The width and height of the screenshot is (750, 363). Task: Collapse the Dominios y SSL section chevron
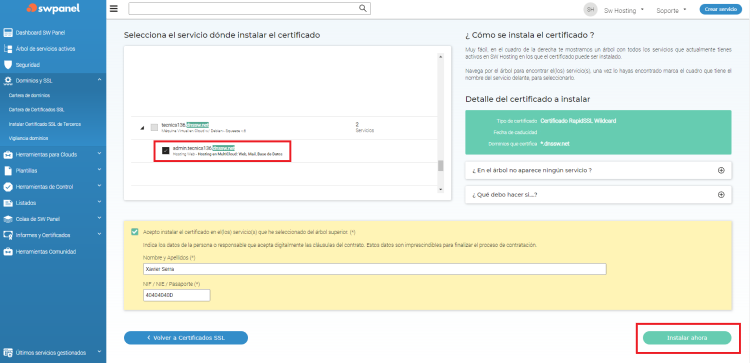(x=99, y=80)
